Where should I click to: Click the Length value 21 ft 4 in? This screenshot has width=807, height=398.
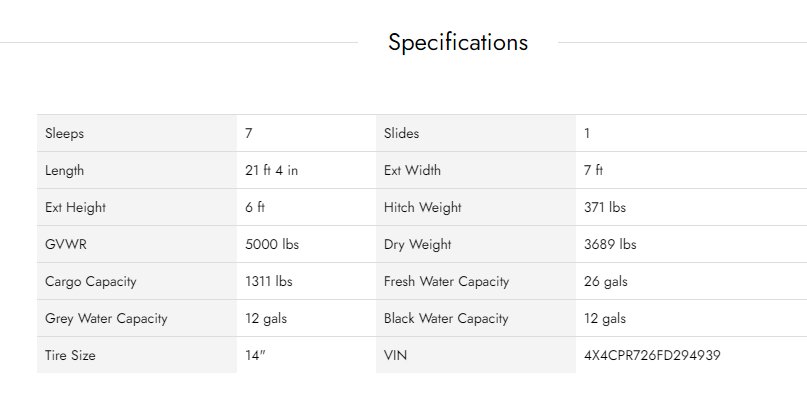pos(271,170)
